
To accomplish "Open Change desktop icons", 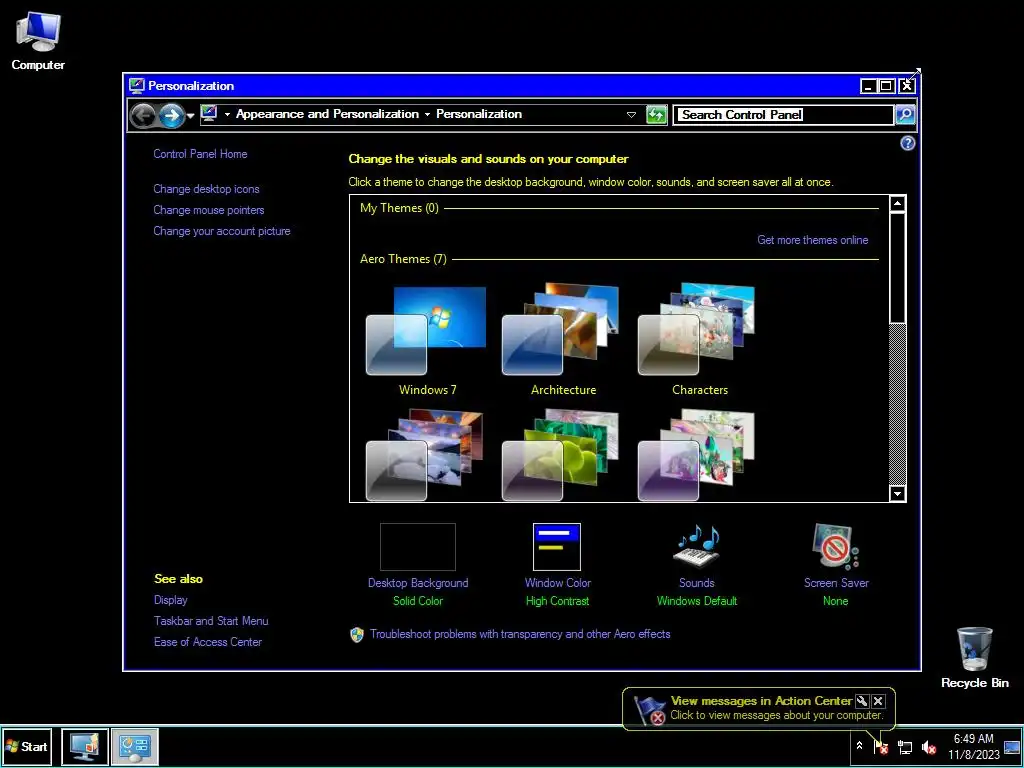I will (x=206, y=189).
